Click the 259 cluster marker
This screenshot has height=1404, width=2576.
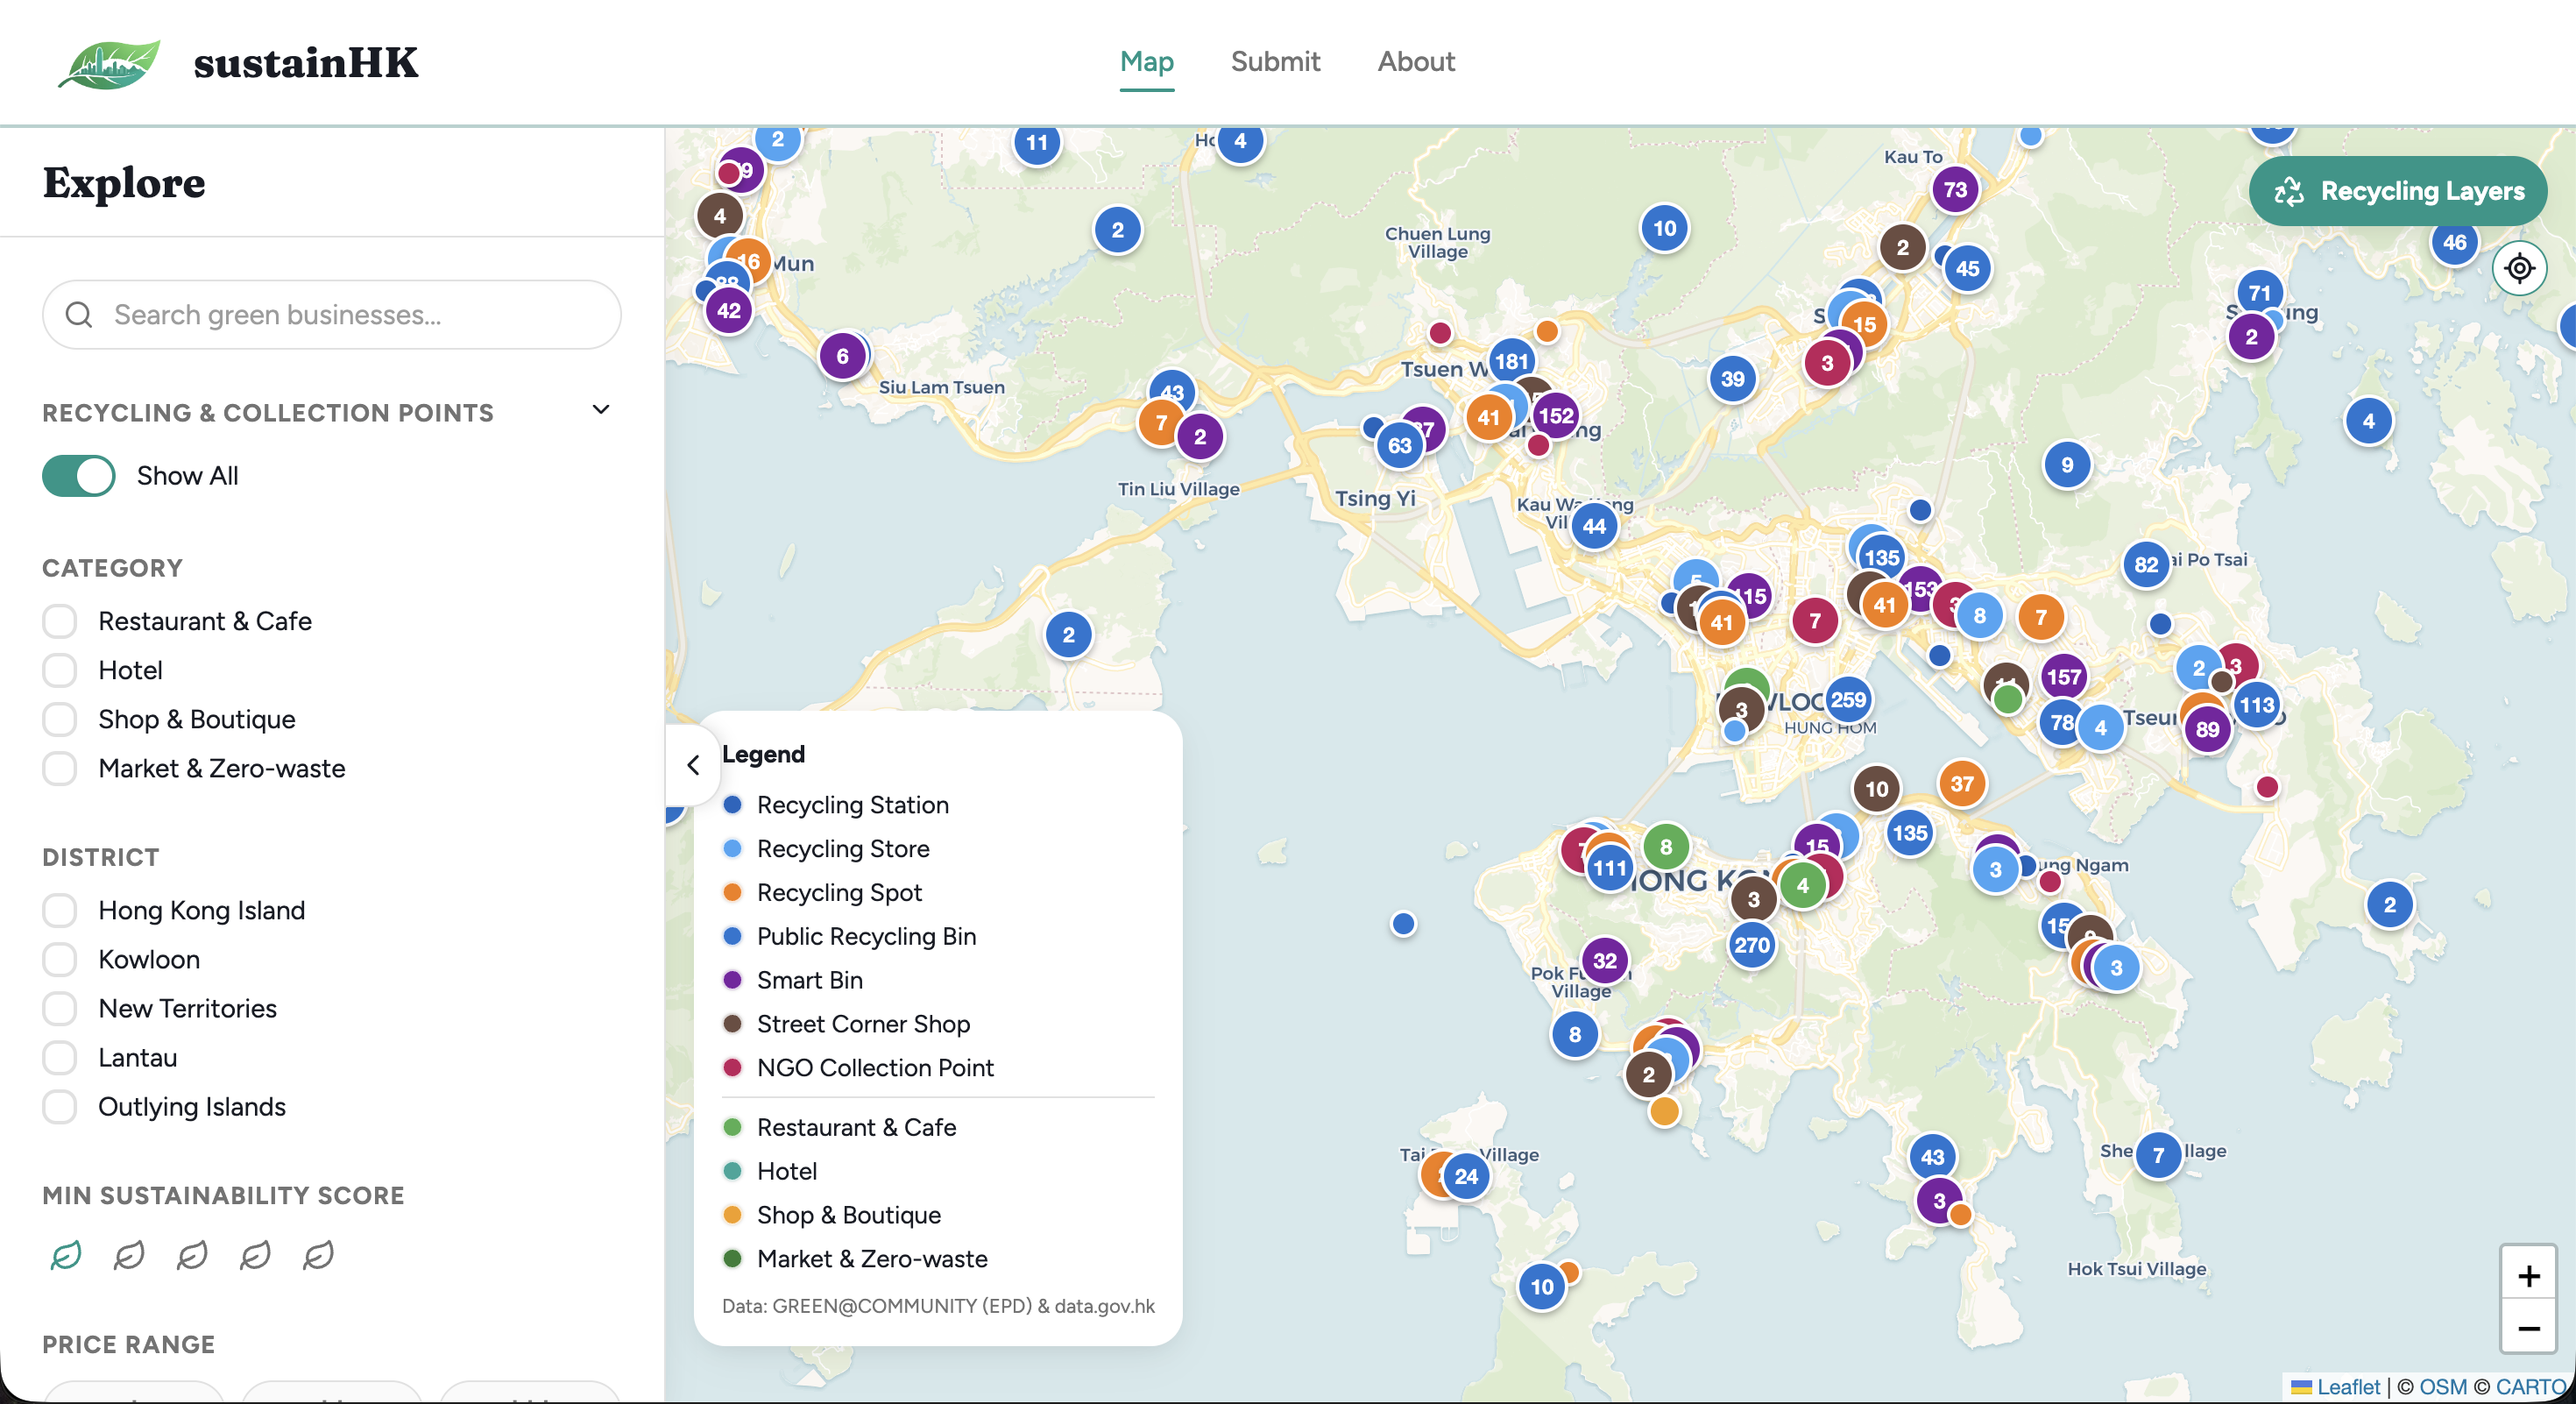(1847, 699)
